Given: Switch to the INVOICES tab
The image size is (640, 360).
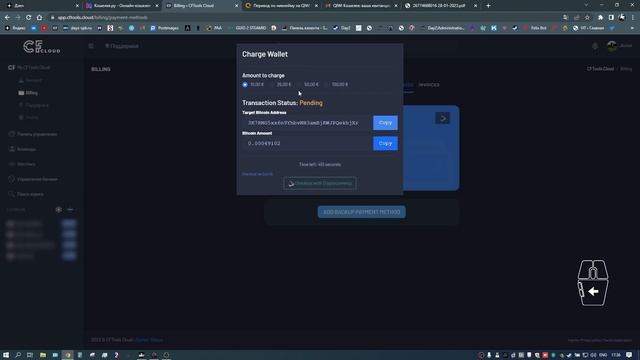Looking at the screenshot, I should pos(429,85).
